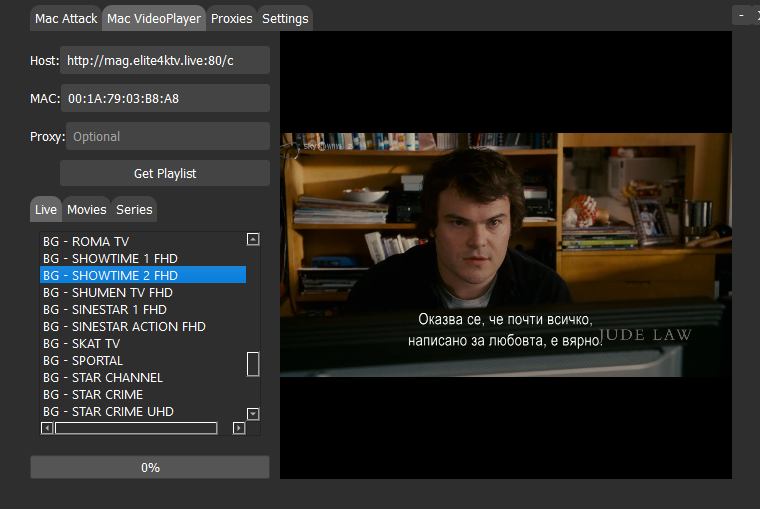Click the optional Proxy field

tap(168, 136)
